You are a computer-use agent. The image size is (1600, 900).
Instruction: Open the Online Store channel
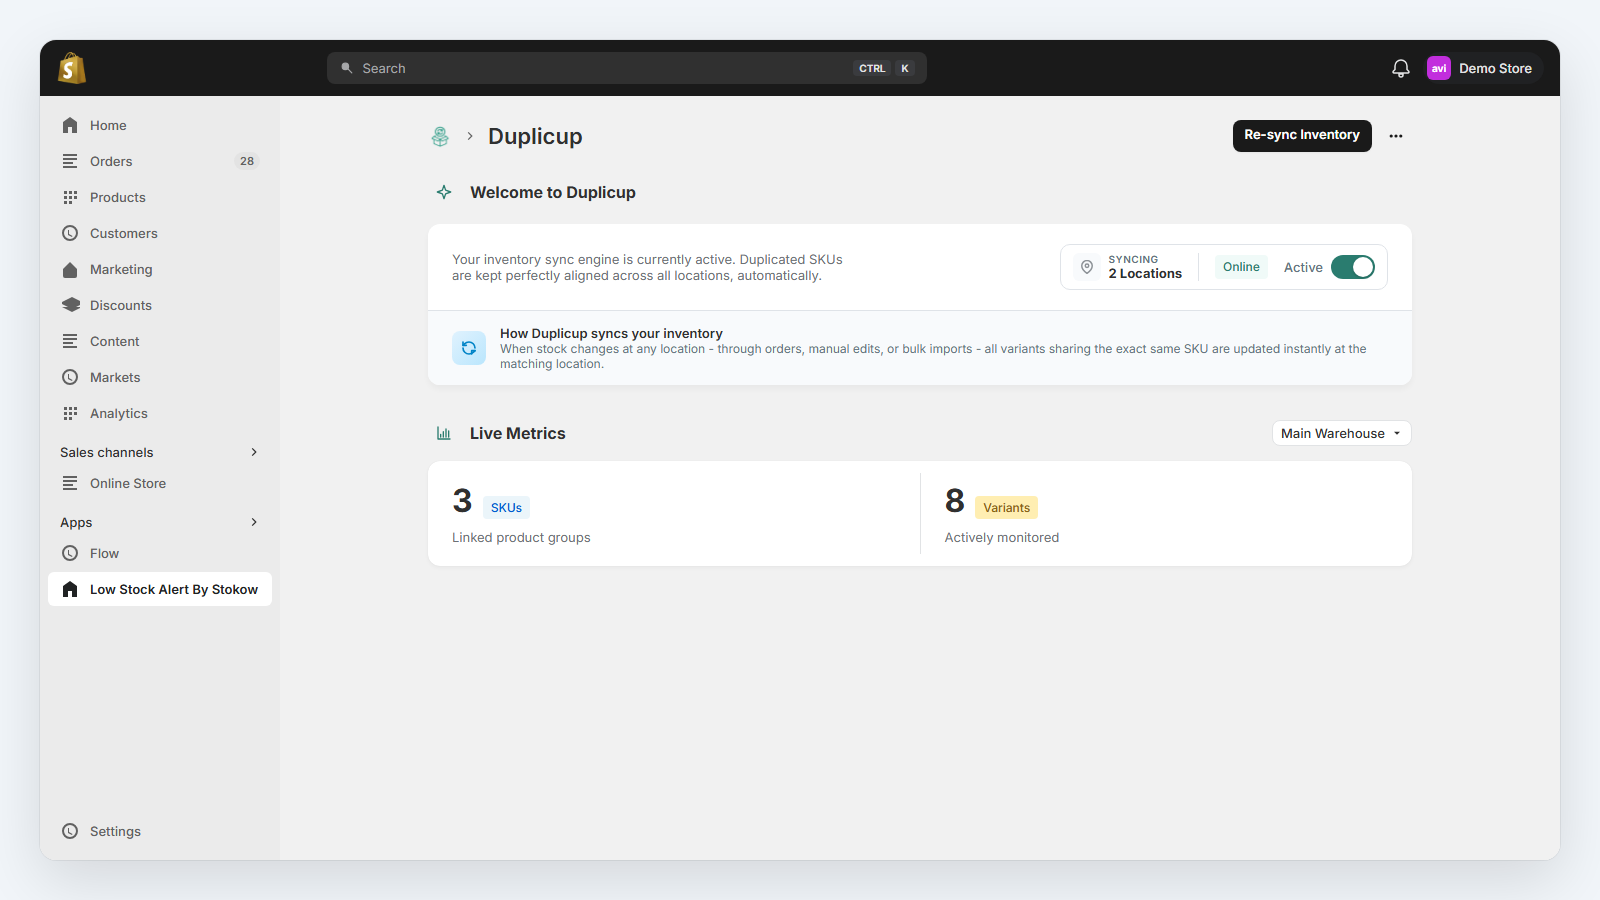[x=160, y=483]
